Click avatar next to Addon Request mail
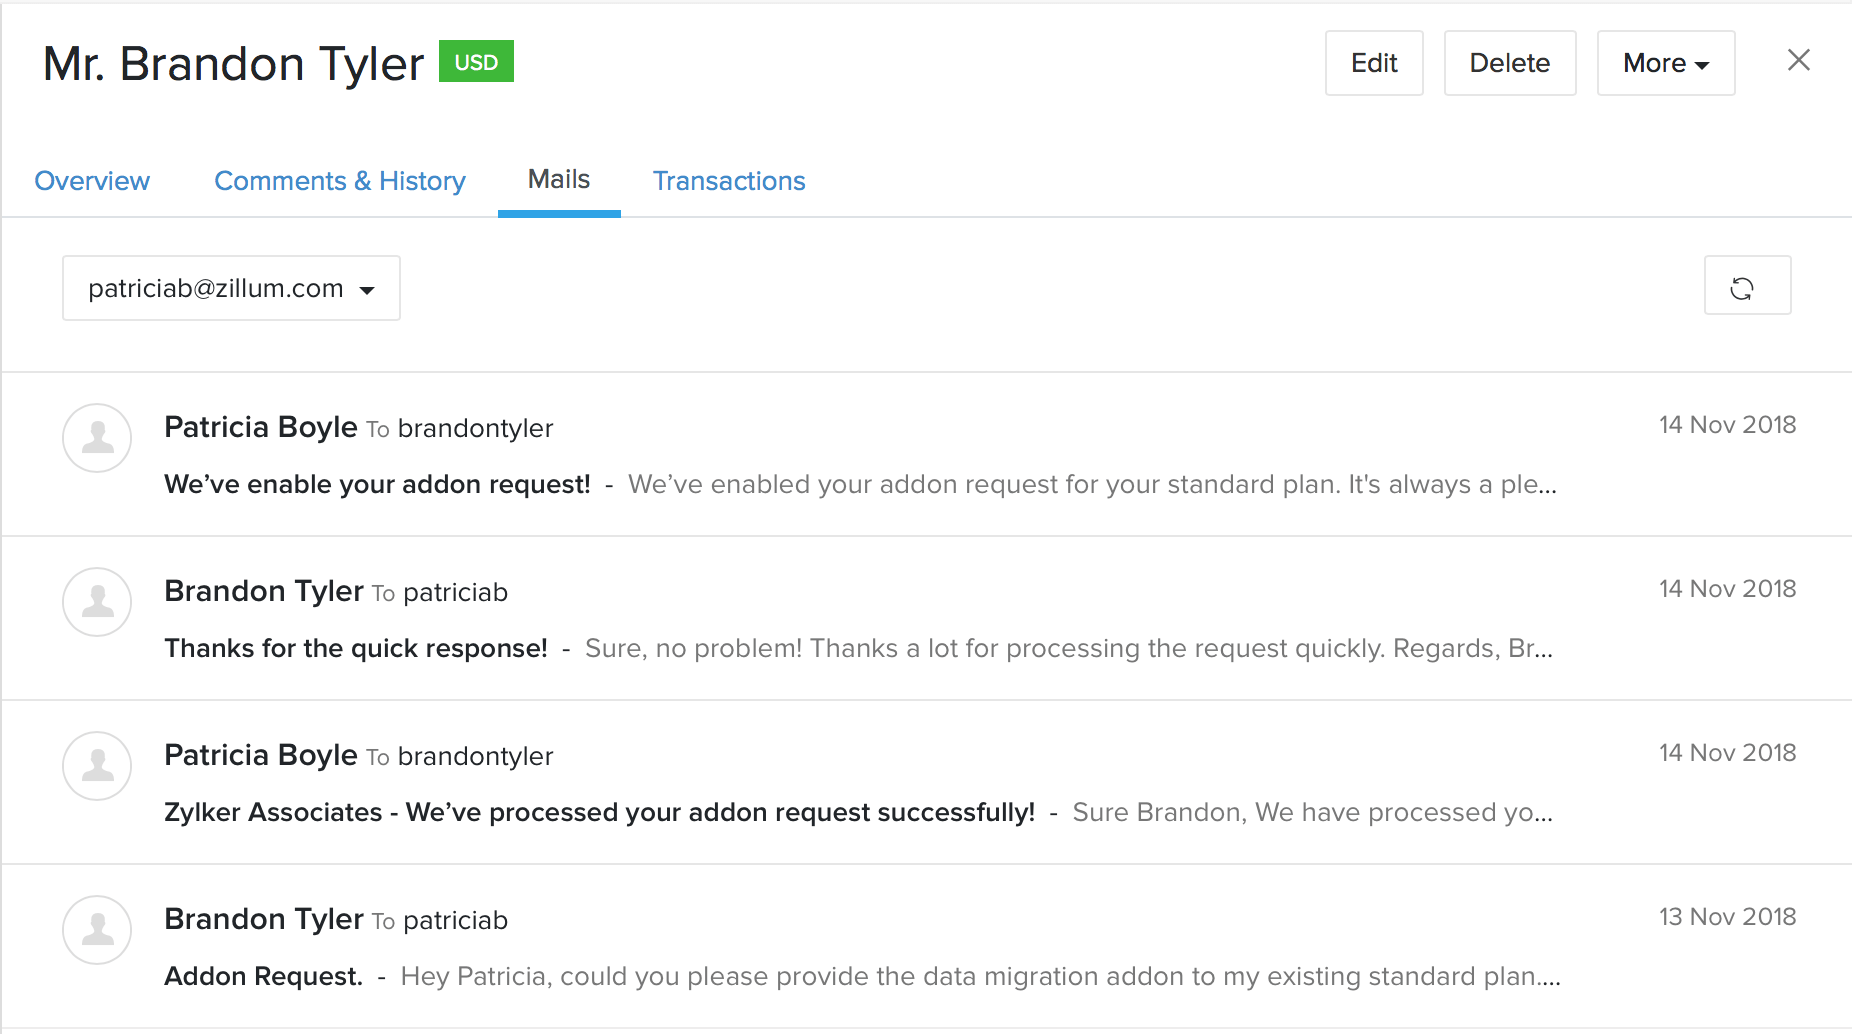Screen dimensions: 1852x1034 (x=97, y=930)
